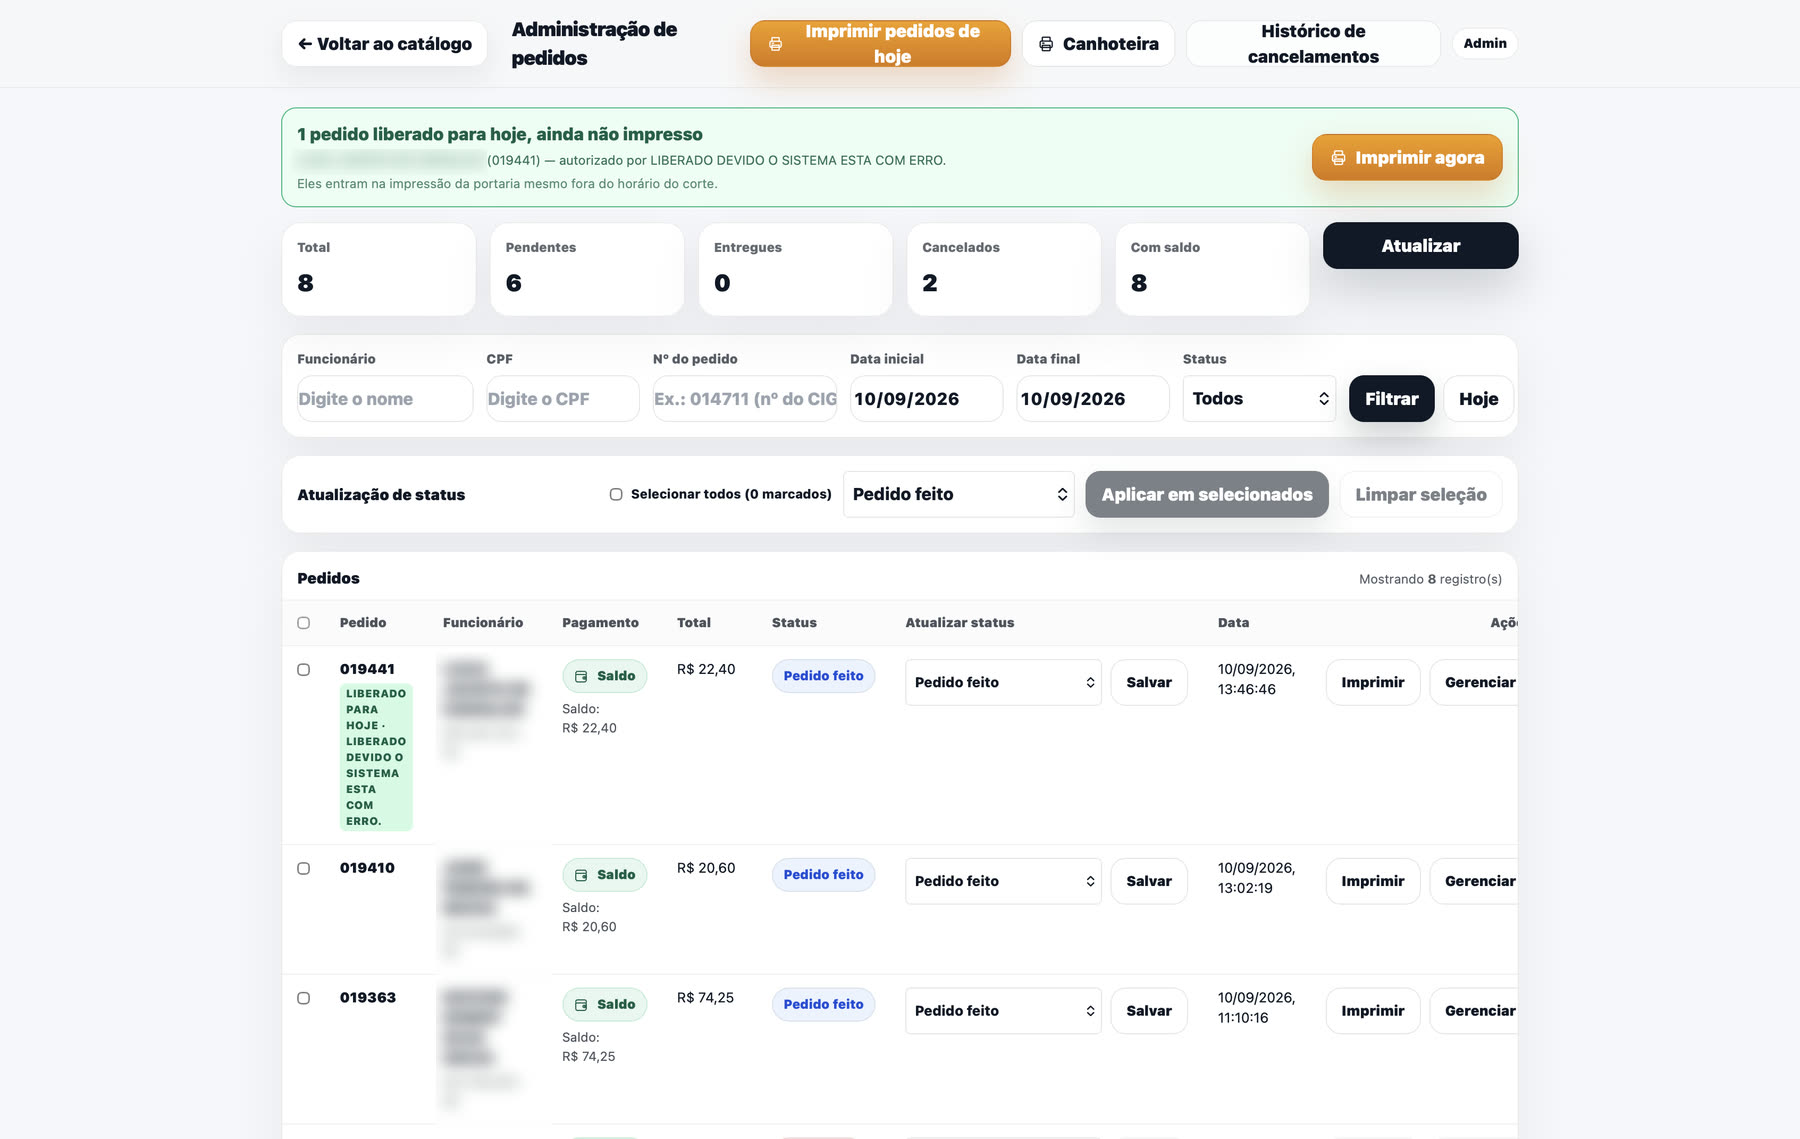Go back via Voltar ao catálogo
The width and height of the screenshot is (1800, 1139).
pos(385,44)
